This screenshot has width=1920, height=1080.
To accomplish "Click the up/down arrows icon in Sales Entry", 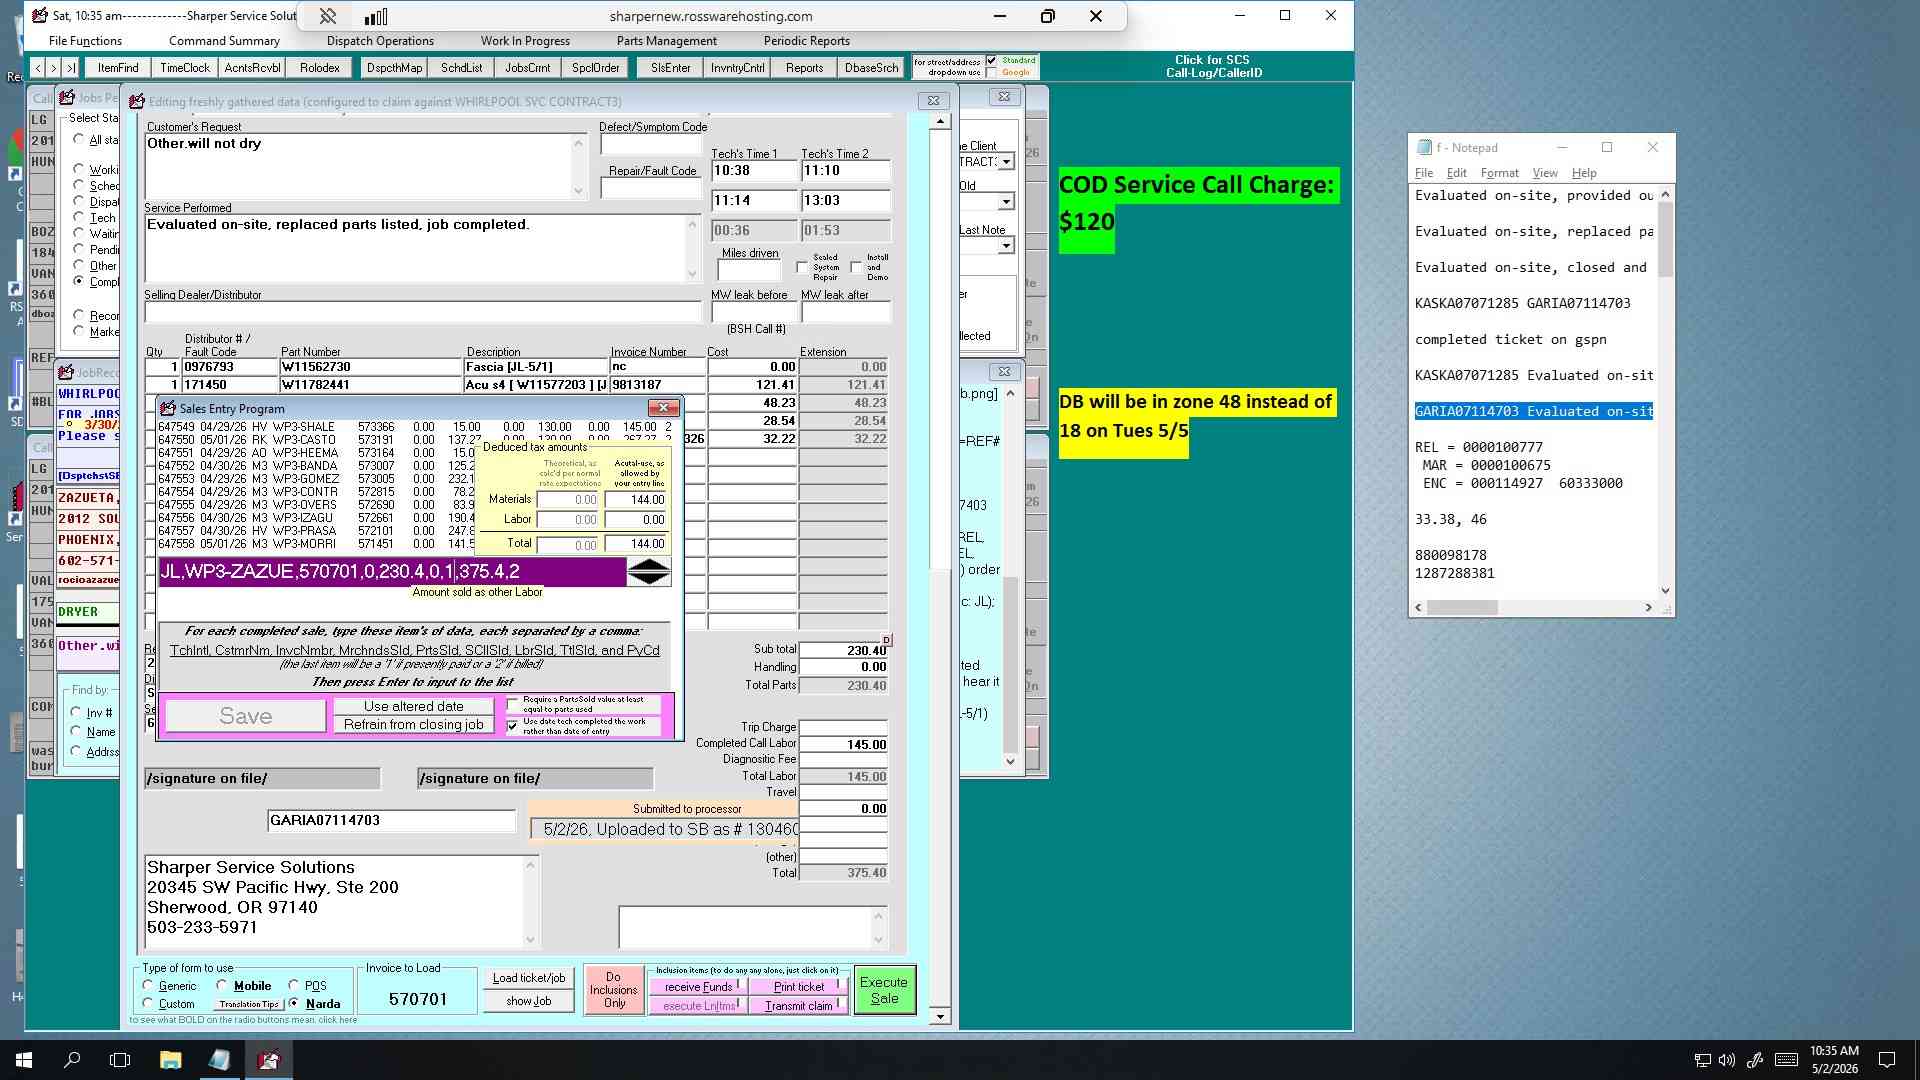I will [x=648, y=572].
